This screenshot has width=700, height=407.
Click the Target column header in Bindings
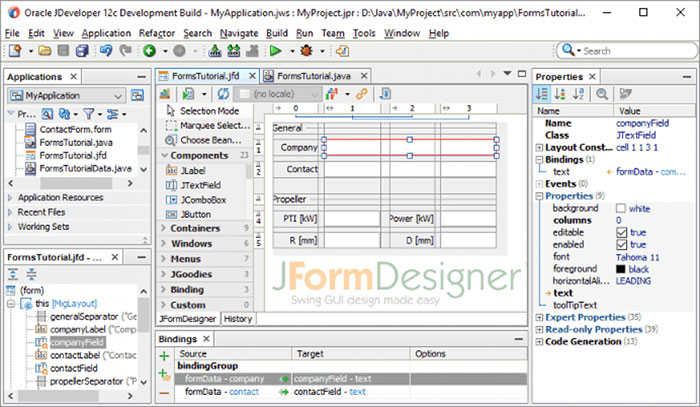click(x=310, y=354)
